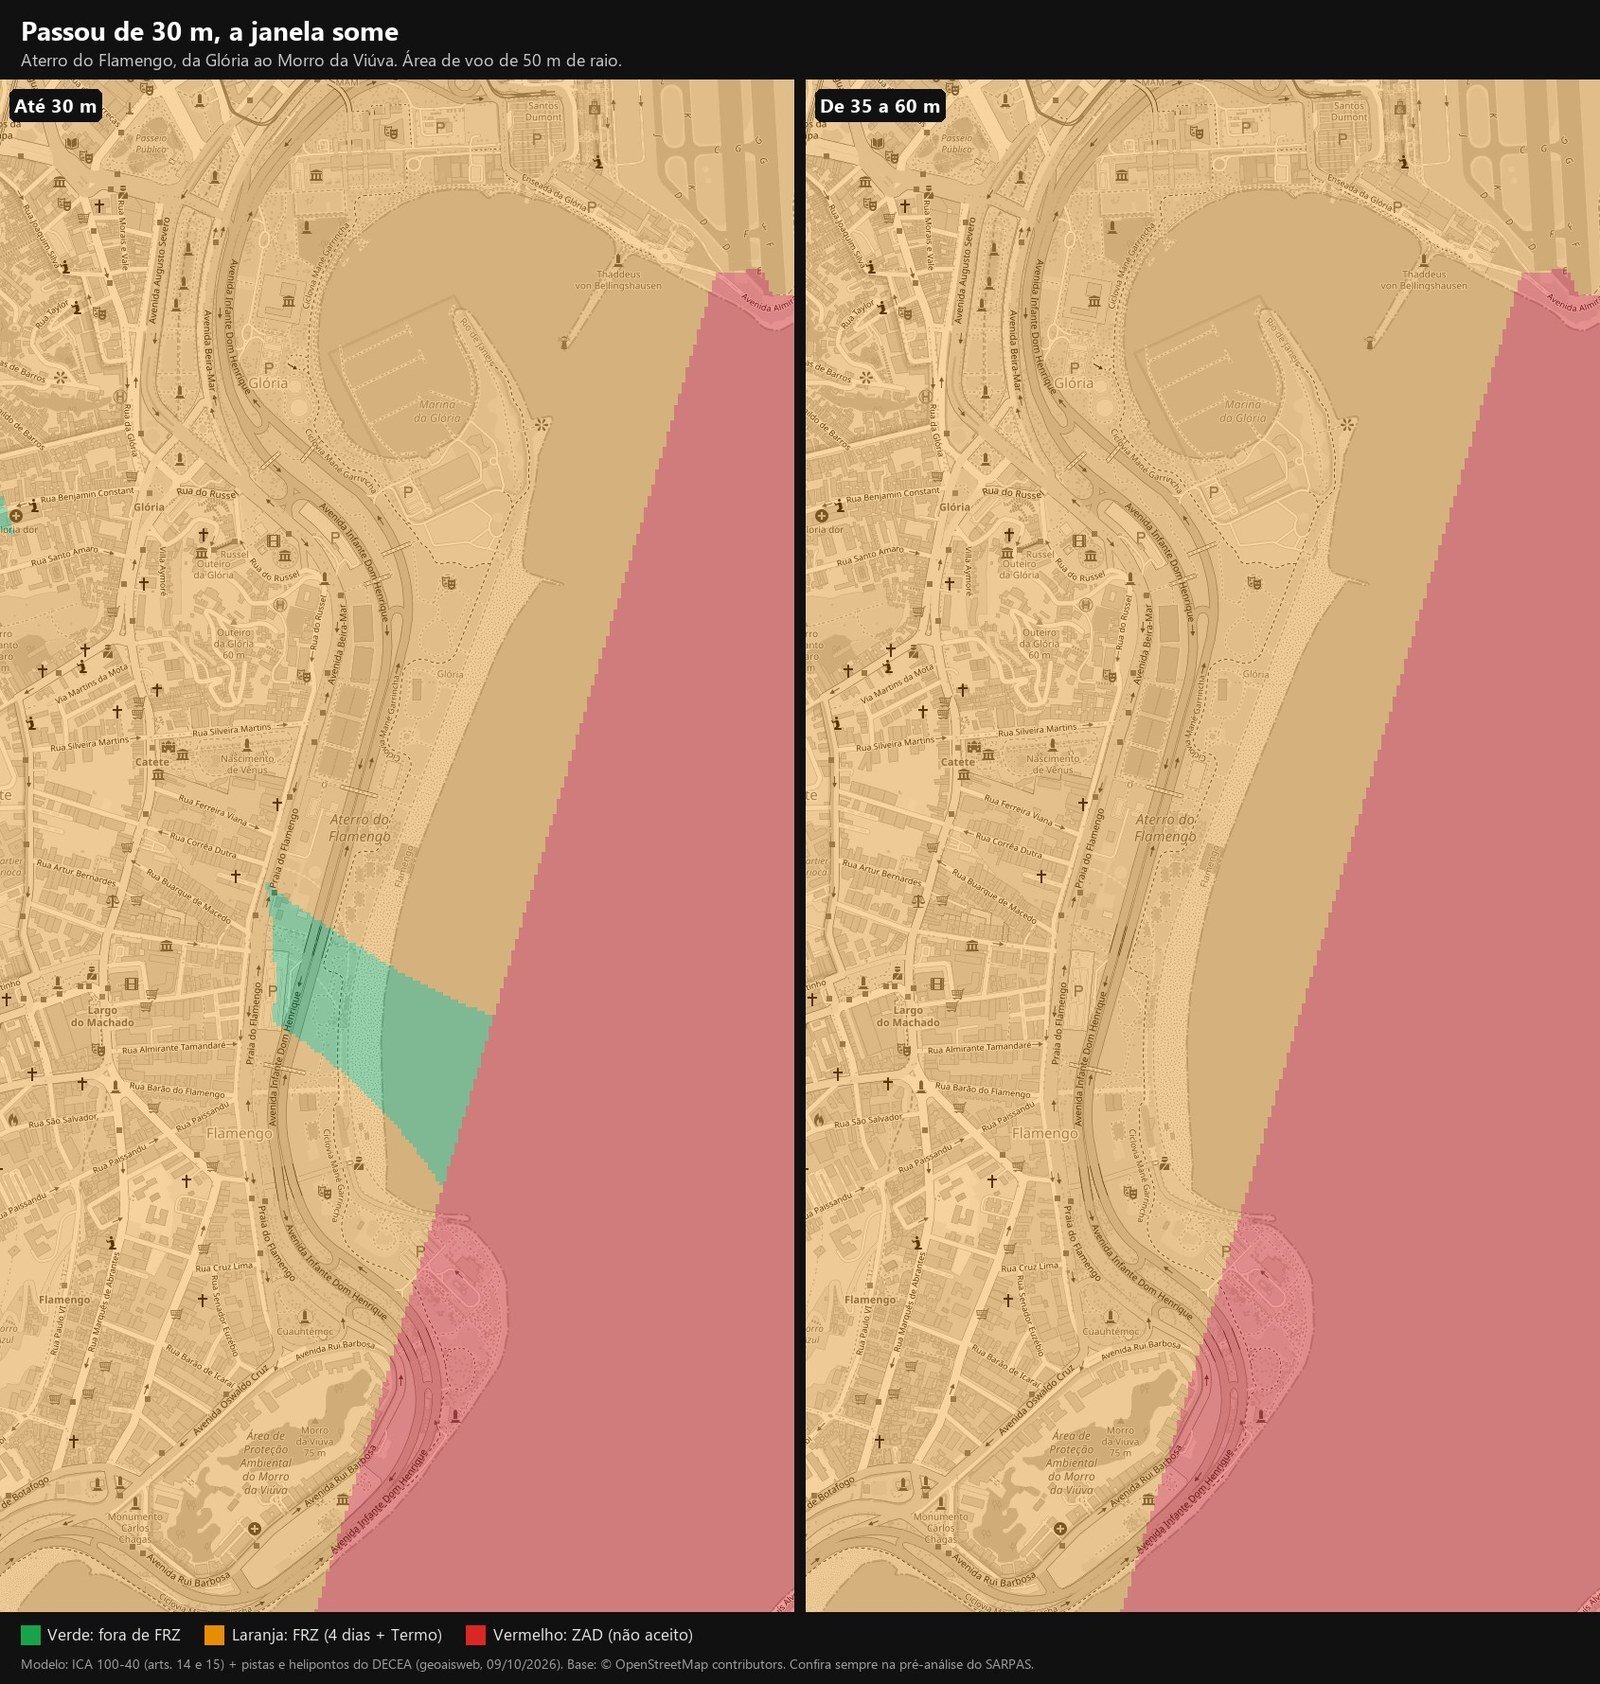
Task: Click the footer note citing ICA 100-40 model
Action: point(527,1665)
